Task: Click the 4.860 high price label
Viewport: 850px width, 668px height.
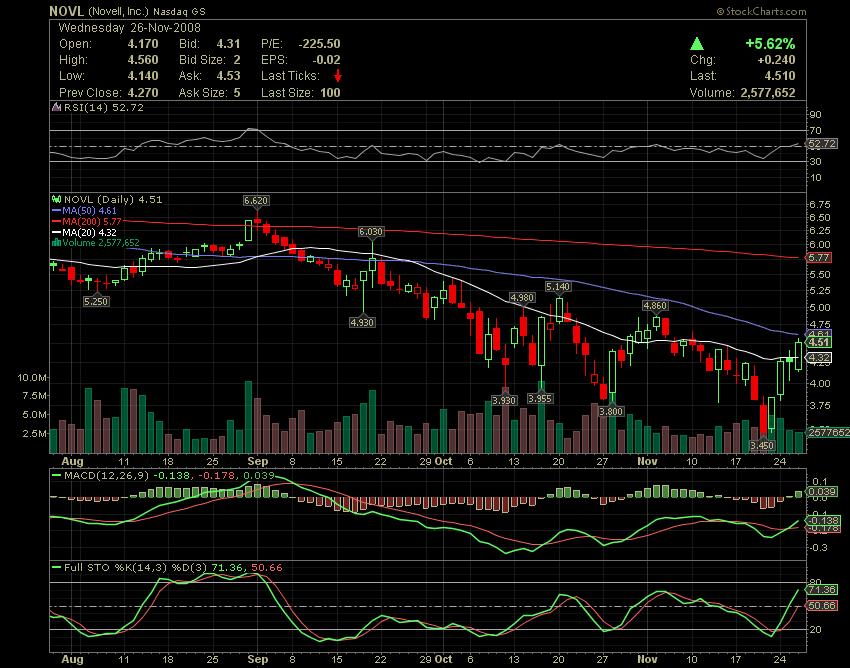Action: [655, 306]
